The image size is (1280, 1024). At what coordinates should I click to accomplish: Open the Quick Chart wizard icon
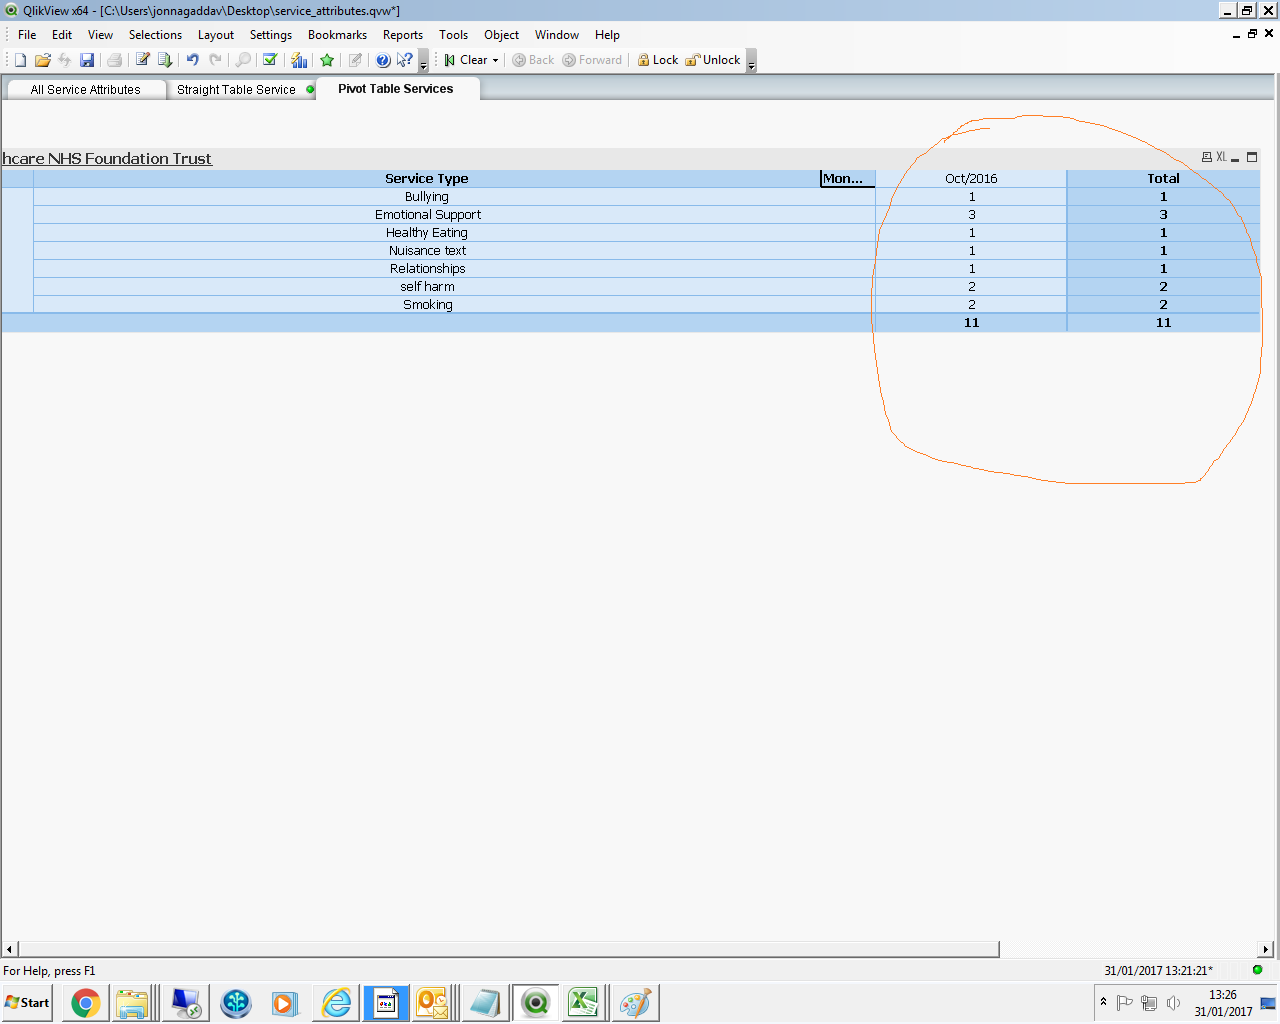coord(299,60)
